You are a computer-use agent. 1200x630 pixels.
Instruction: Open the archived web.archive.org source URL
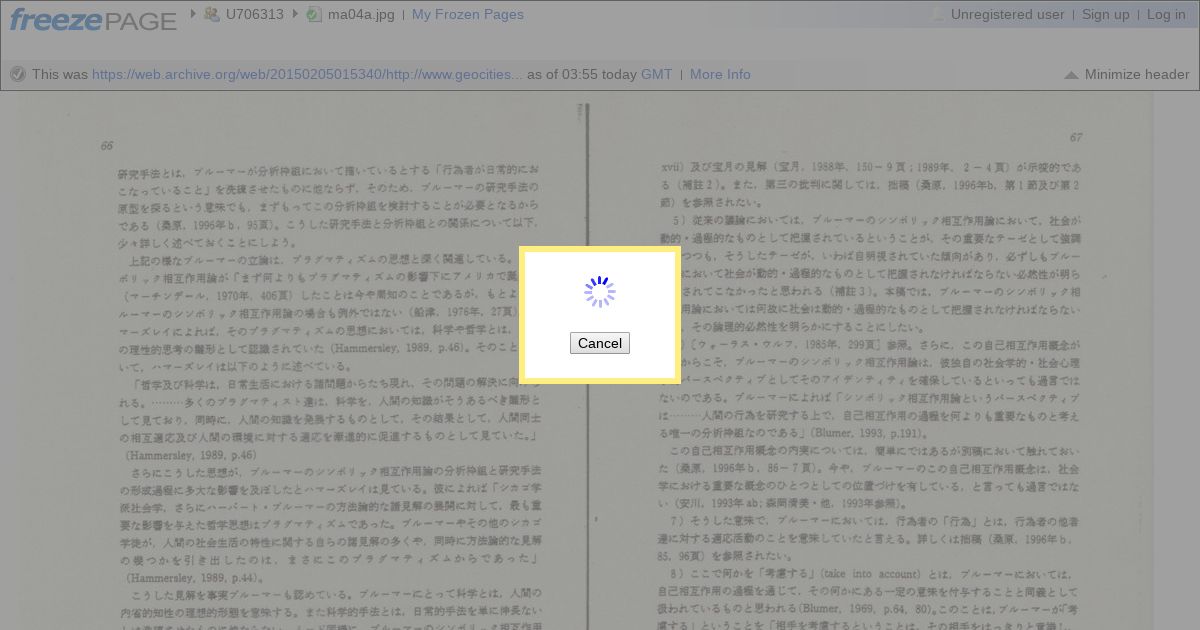tap(307, 74)
